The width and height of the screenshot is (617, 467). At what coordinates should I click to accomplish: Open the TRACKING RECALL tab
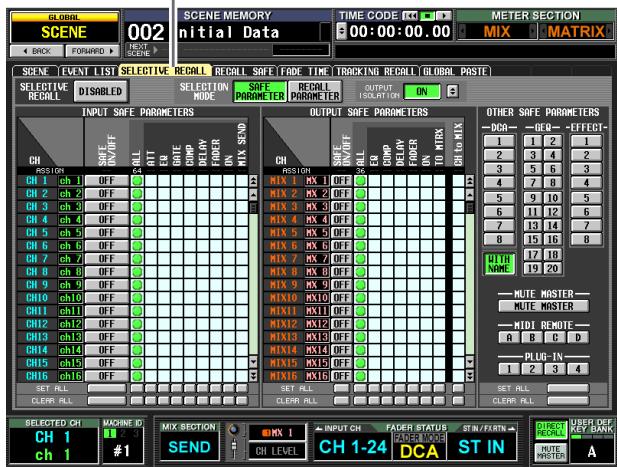pos(376,72)
